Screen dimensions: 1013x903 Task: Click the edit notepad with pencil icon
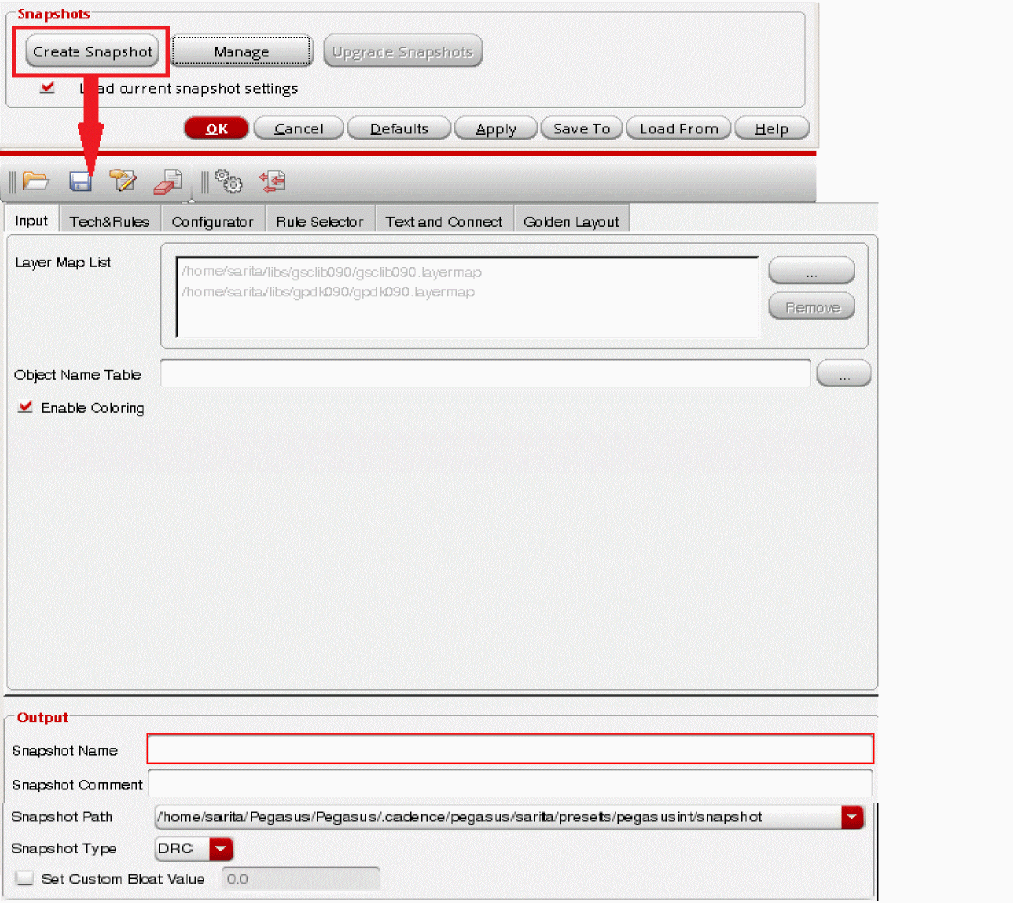tap(123, 181)
